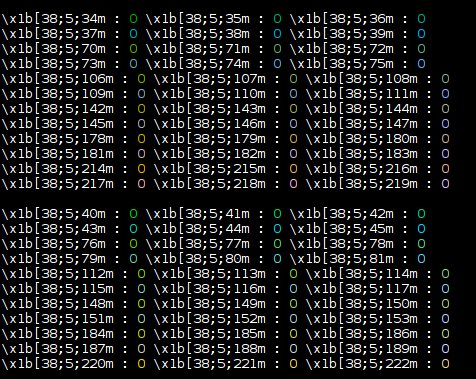
Task: Click the text \x1b[38;5;180m
Action: 362,139
